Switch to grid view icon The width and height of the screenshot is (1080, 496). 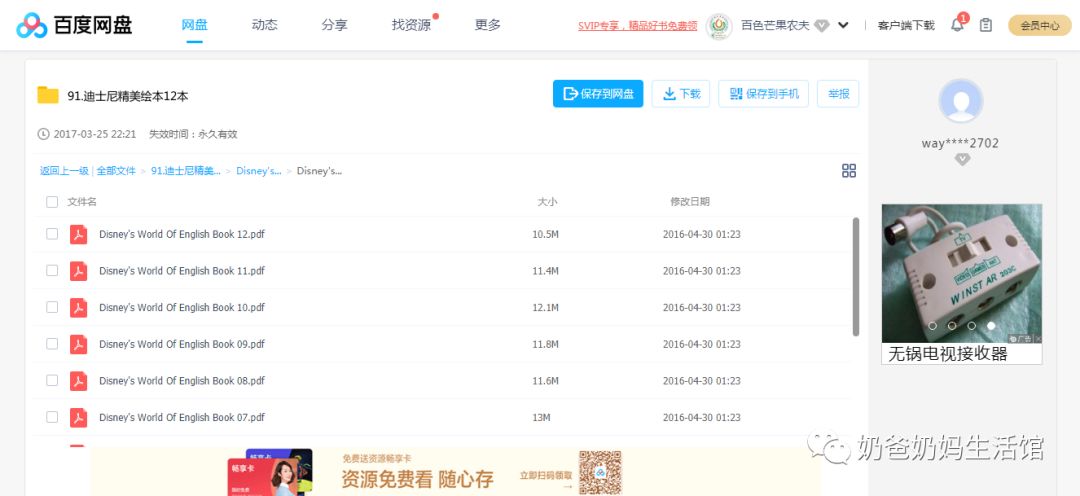click(x=849, y=171)
